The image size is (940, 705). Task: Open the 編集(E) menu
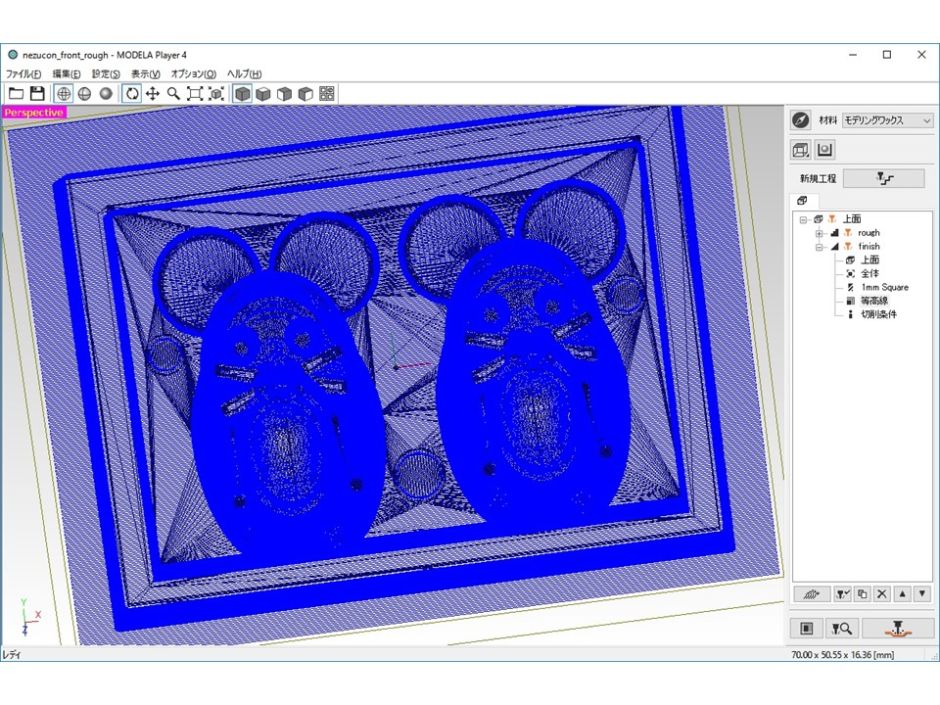[66, 74]
